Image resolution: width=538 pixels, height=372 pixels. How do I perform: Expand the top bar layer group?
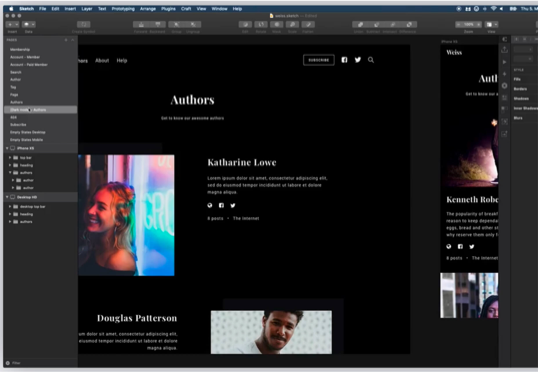pos(10,158)
